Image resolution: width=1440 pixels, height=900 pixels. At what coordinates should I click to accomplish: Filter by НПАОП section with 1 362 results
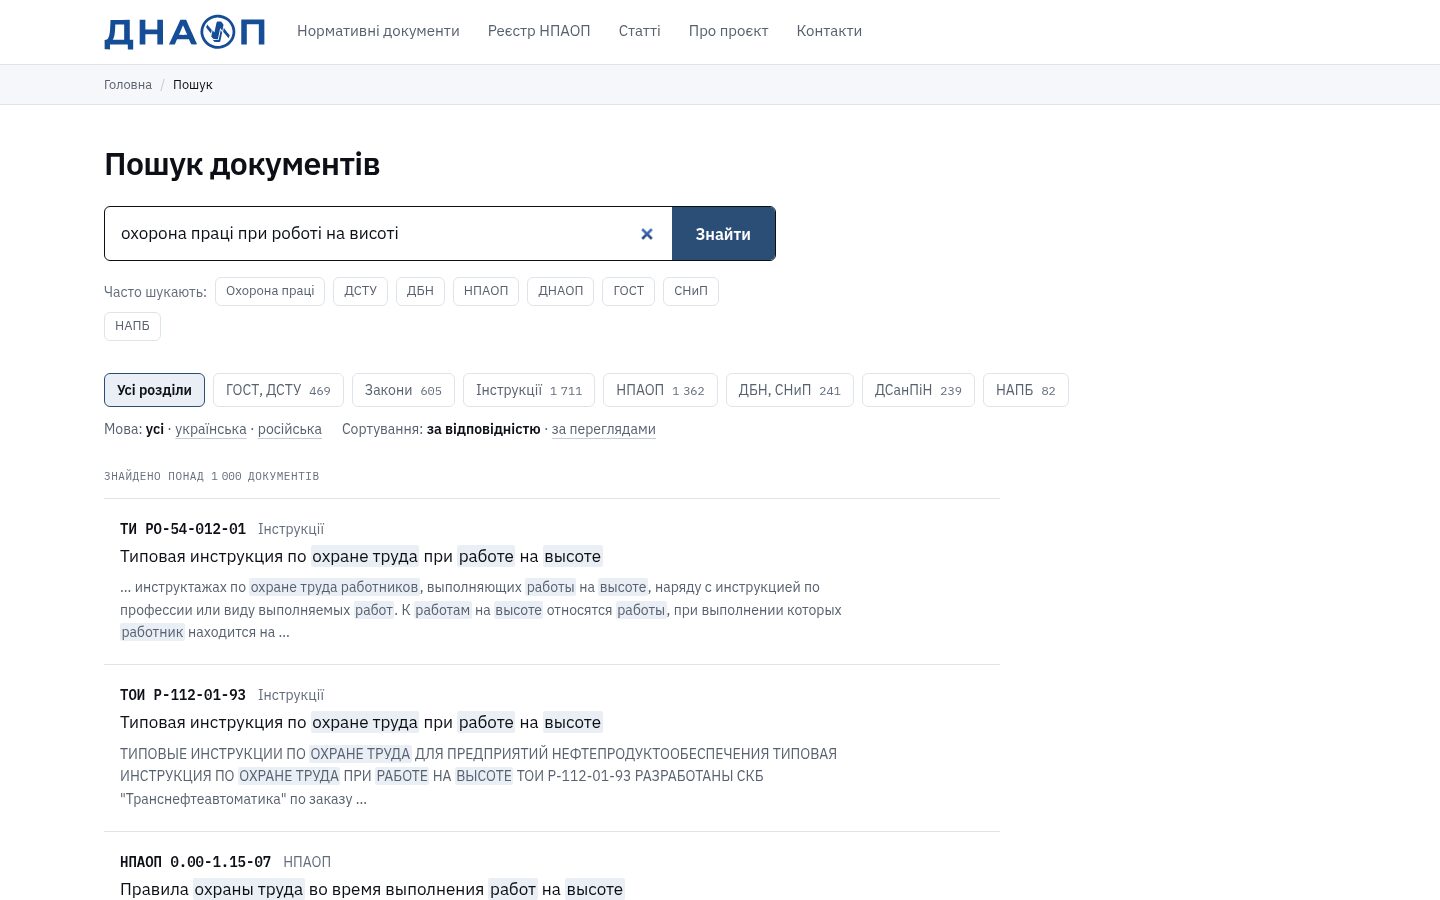click(660, 390)
